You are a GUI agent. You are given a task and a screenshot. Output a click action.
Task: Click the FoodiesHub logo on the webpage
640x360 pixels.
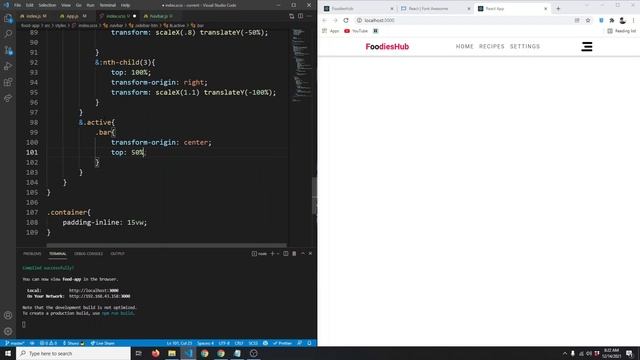387,47
